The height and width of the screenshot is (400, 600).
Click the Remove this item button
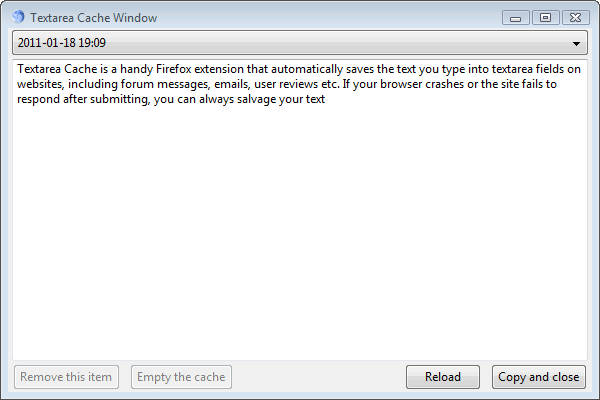(x=68, y=377)
